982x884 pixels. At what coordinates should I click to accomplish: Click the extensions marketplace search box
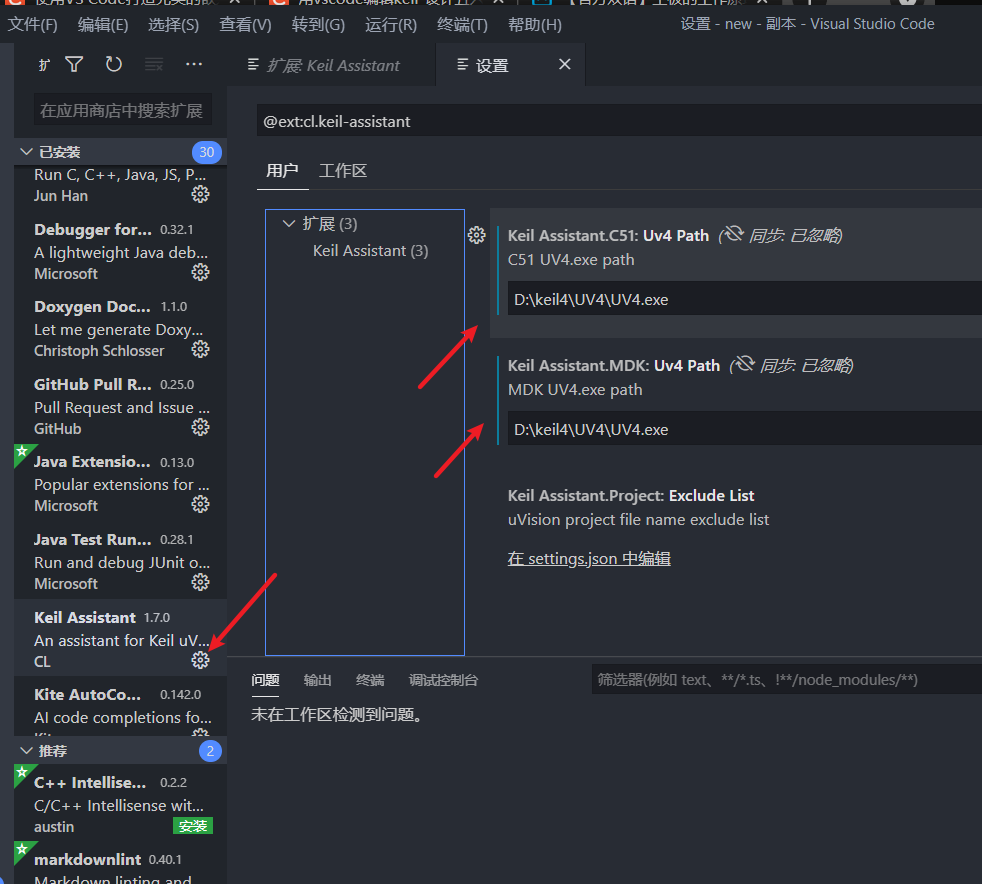123,111
